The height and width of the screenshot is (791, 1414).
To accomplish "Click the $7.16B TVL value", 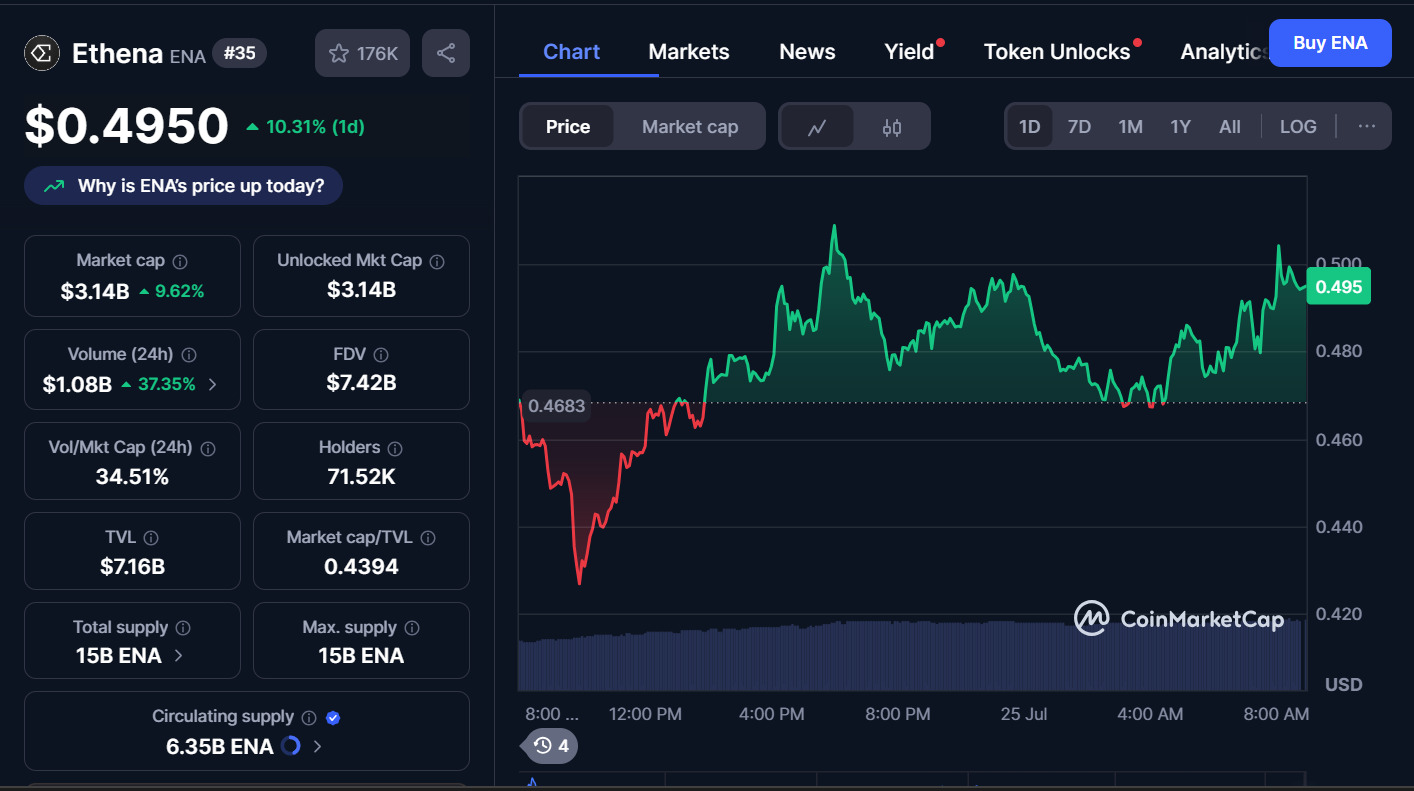I will click(x=132, y=567).
